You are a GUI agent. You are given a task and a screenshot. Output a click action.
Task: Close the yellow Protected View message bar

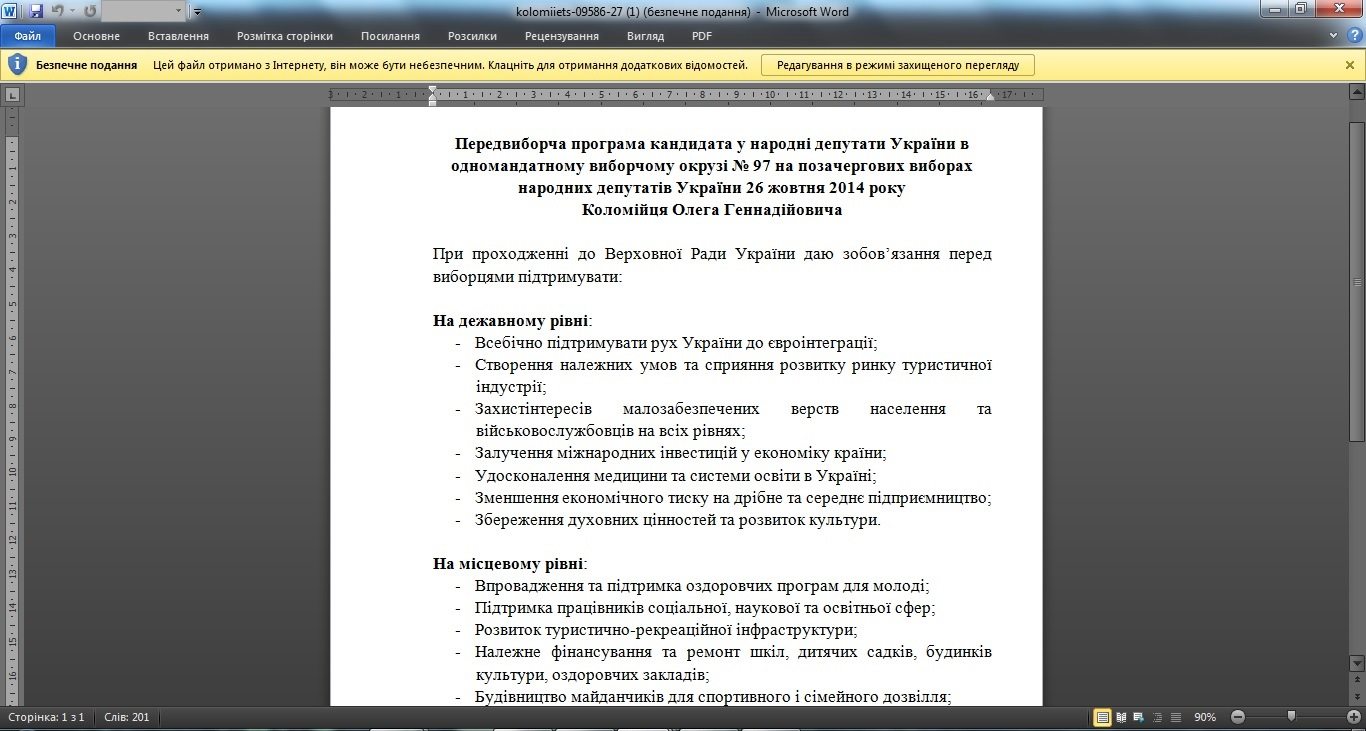point(1350,65)
